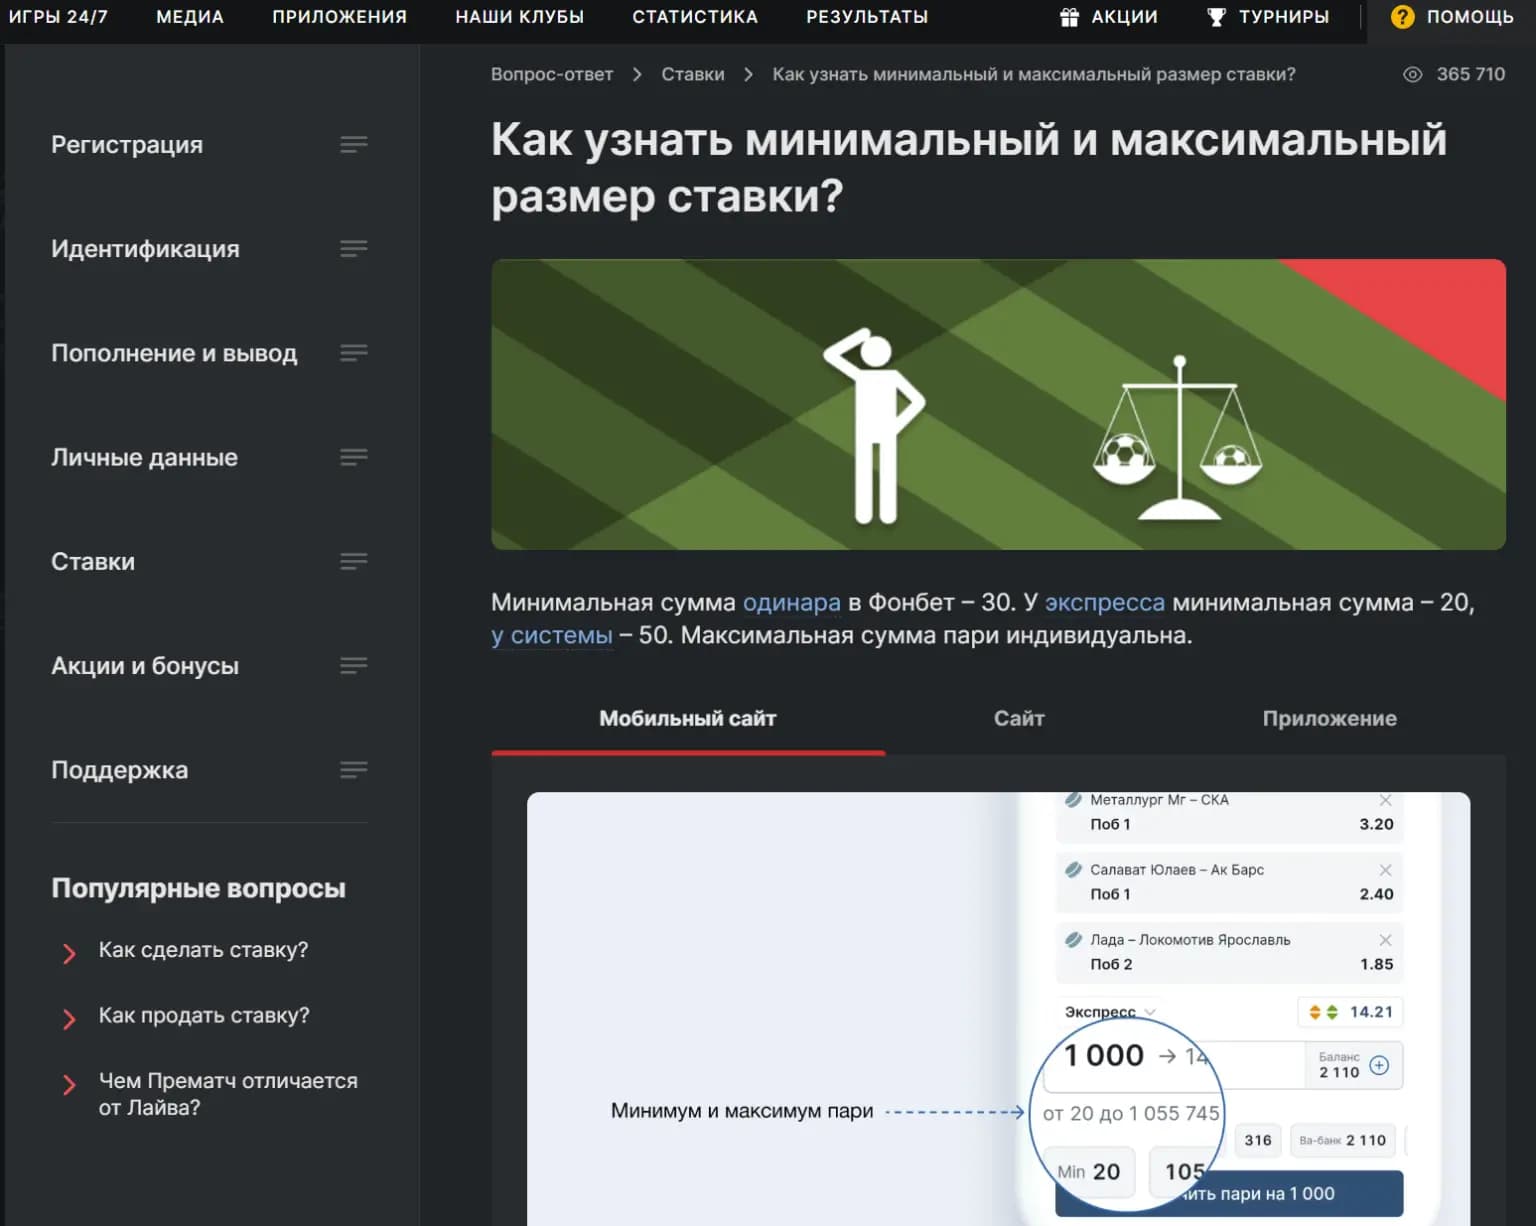Image resolution: width=1536 pixels, height=1226 pixels.
Task: Switch to the Сайт tab
Action: [x=1019, y=719]
